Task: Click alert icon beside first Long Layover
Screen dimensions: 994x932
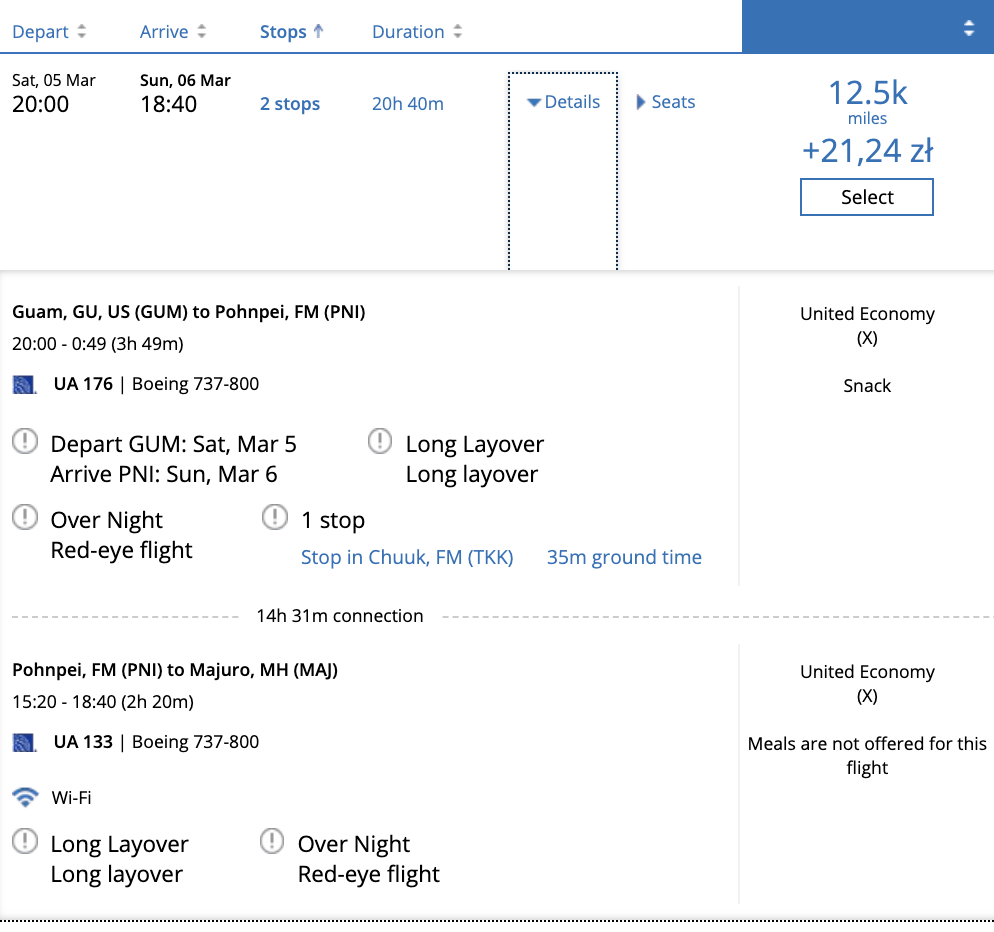Action: [380, 441]
